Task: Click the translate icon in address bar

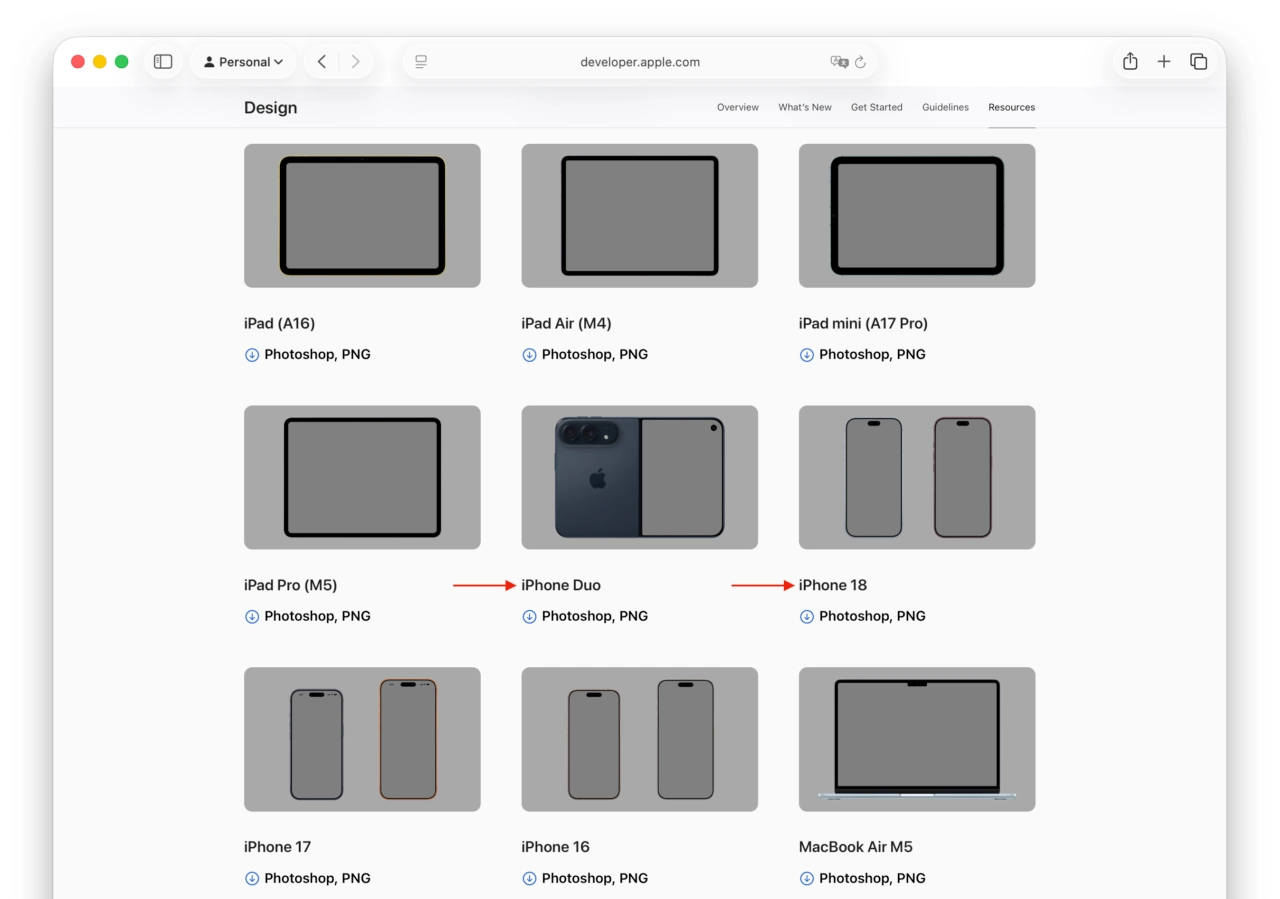Action: pyautogui.click(x=839, y=62)
